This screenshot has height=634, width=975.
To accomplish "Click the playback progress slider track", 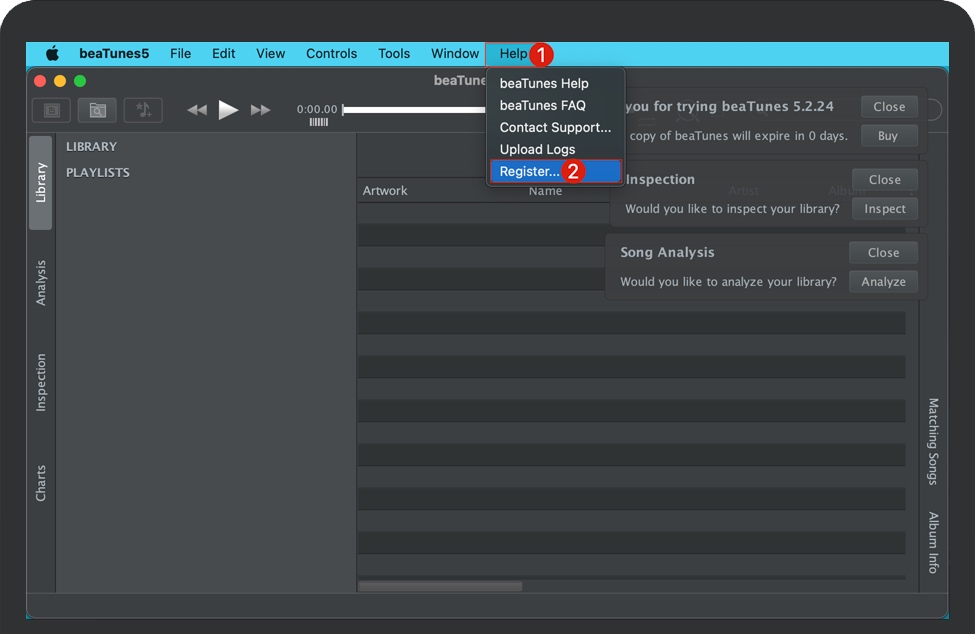I will point(410,110).
